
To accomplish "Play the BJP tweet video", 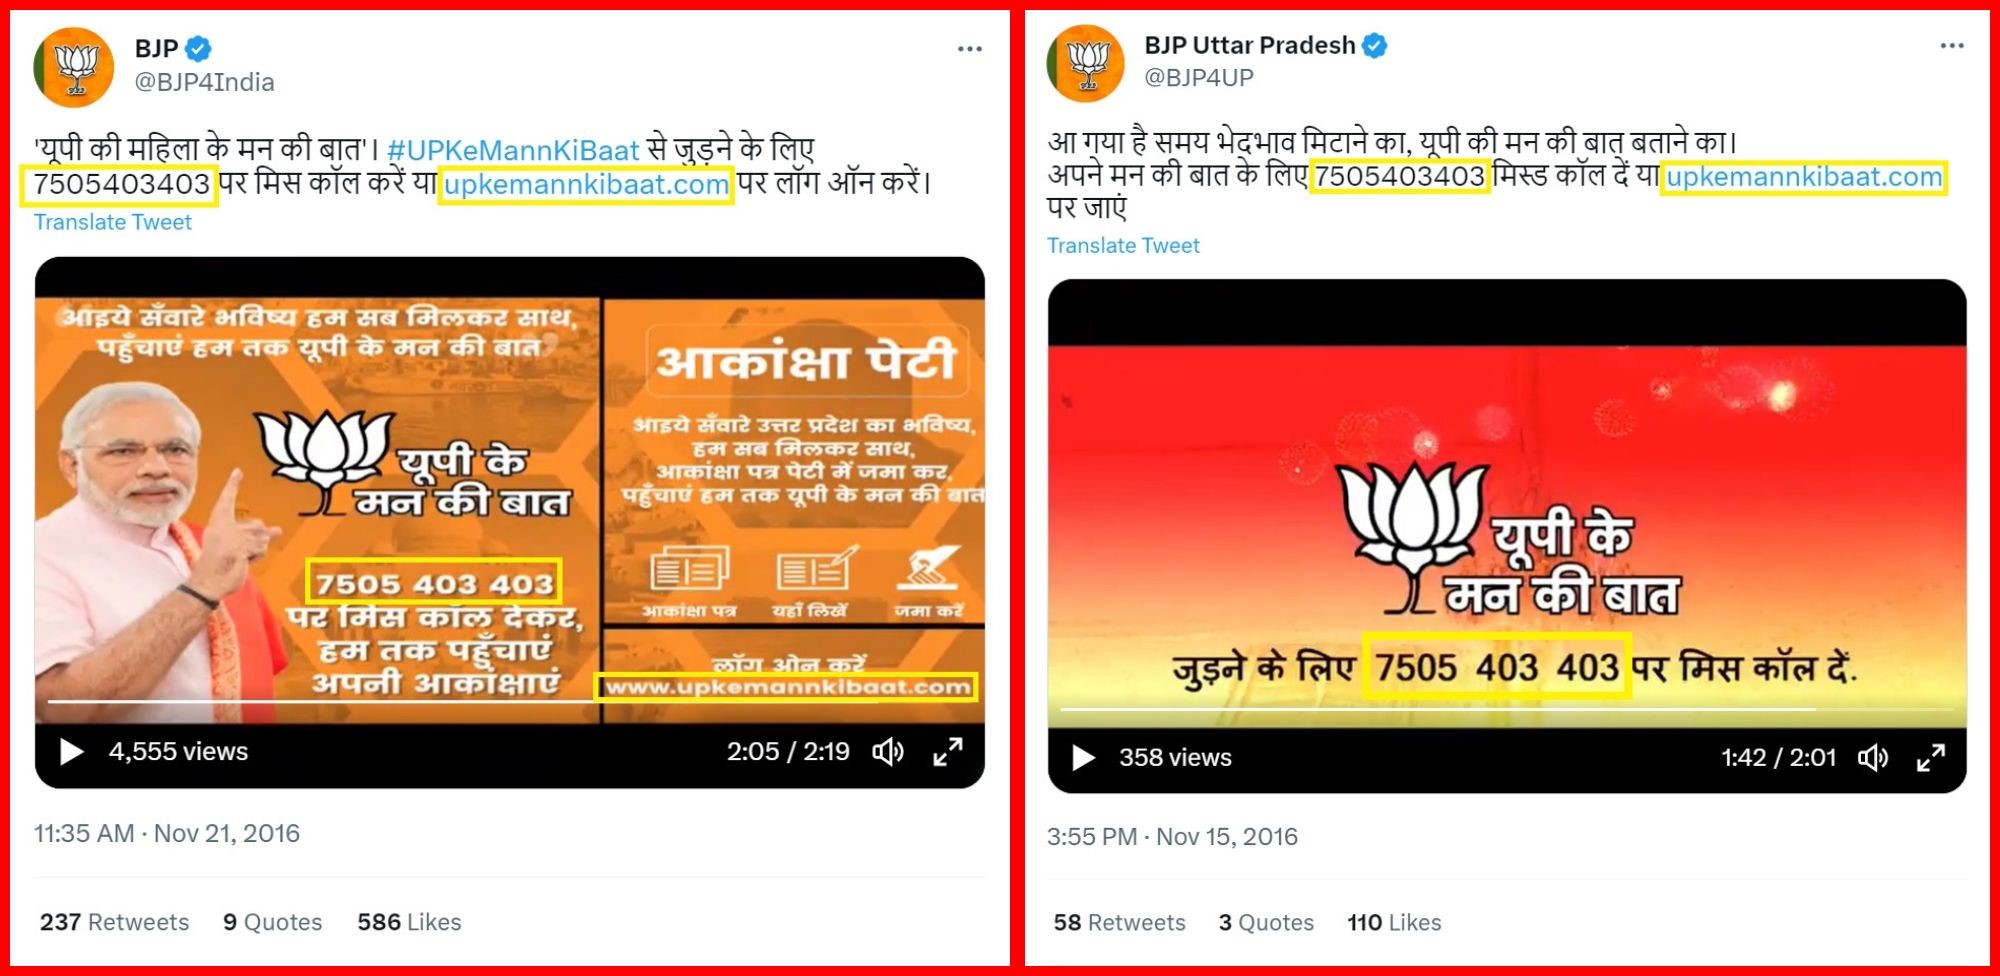I will coord(71,751).
